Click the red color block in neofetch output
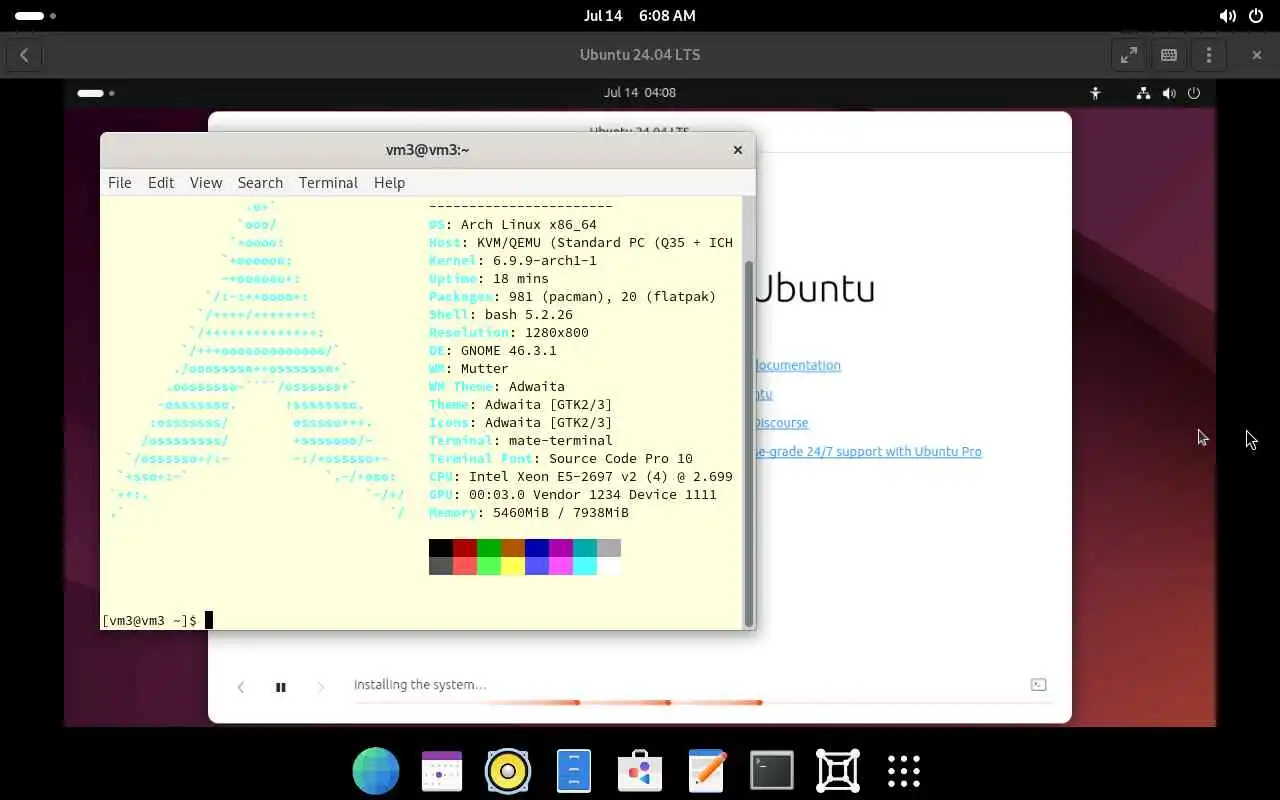Screen dimensions: 1280x800 click(x=465, y=548)
